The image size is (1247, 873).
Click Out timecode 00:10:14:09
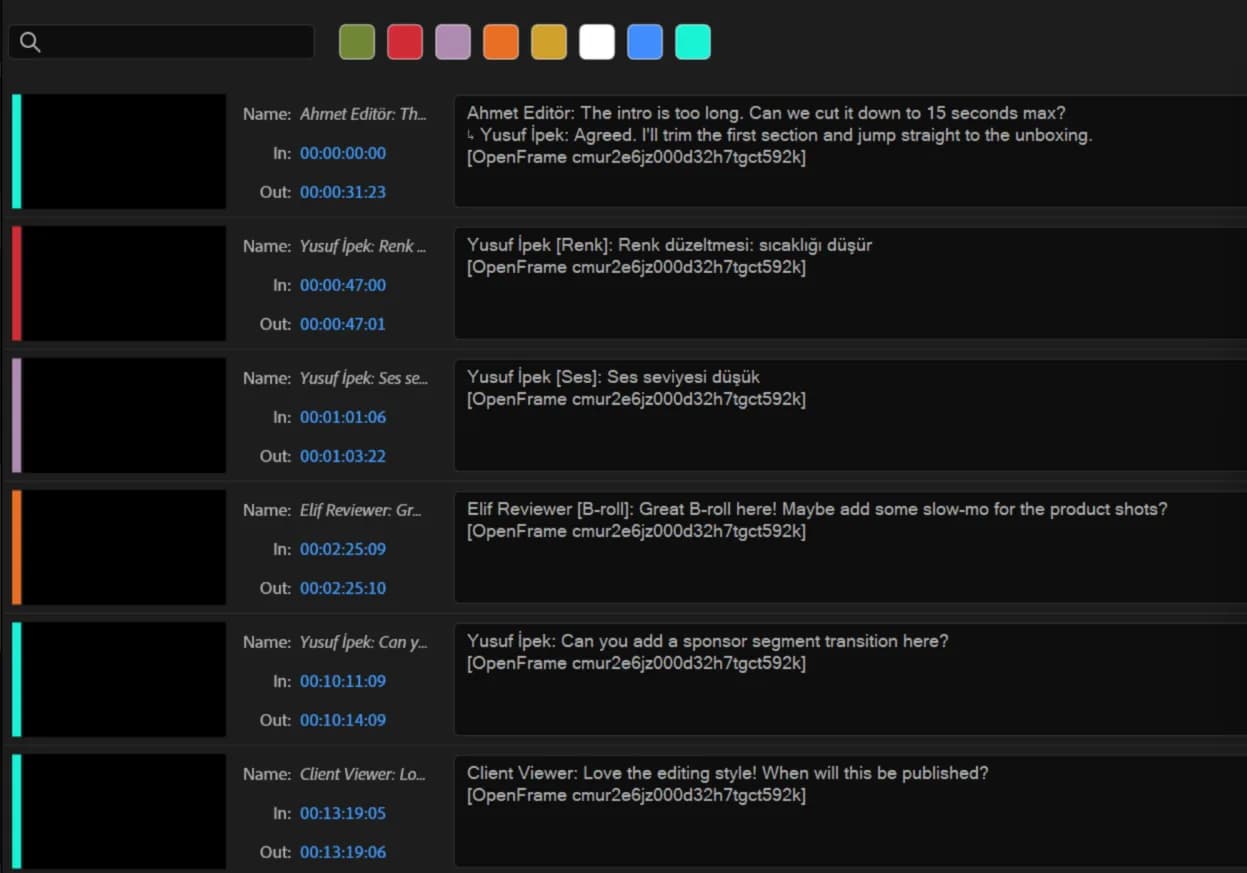click(x=343, y=720)
